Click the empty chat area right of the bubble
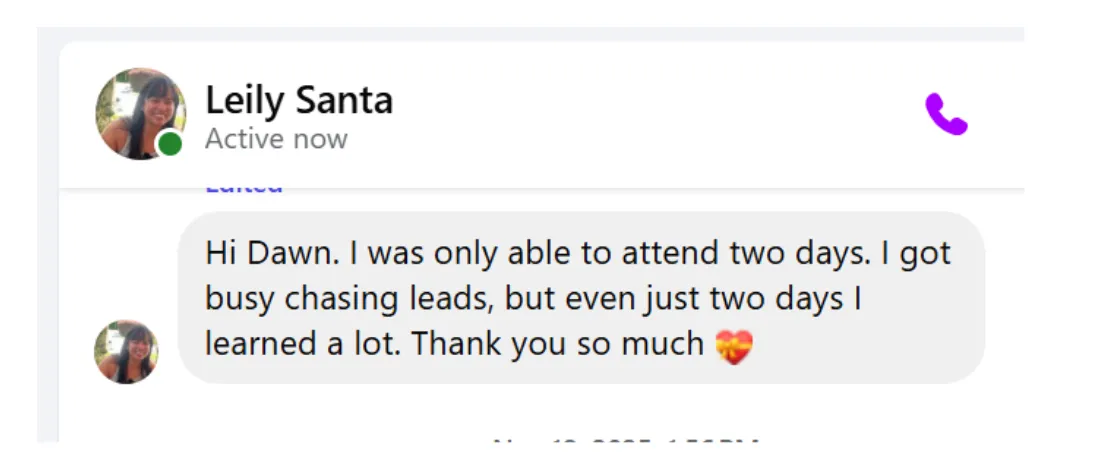This screenshot has height=469, width=1094. pos(1003,298)
